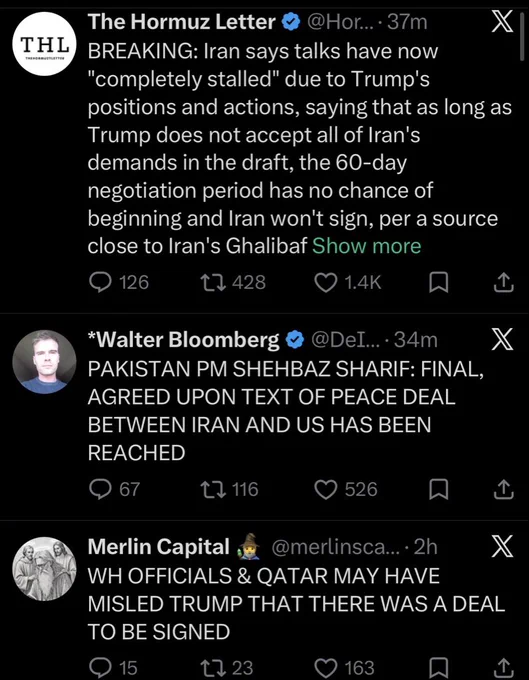529x680 pixels.
Task: Bookmark the Walter Bloomberg post
Action: pyautogui.click(x=438, y=490)
